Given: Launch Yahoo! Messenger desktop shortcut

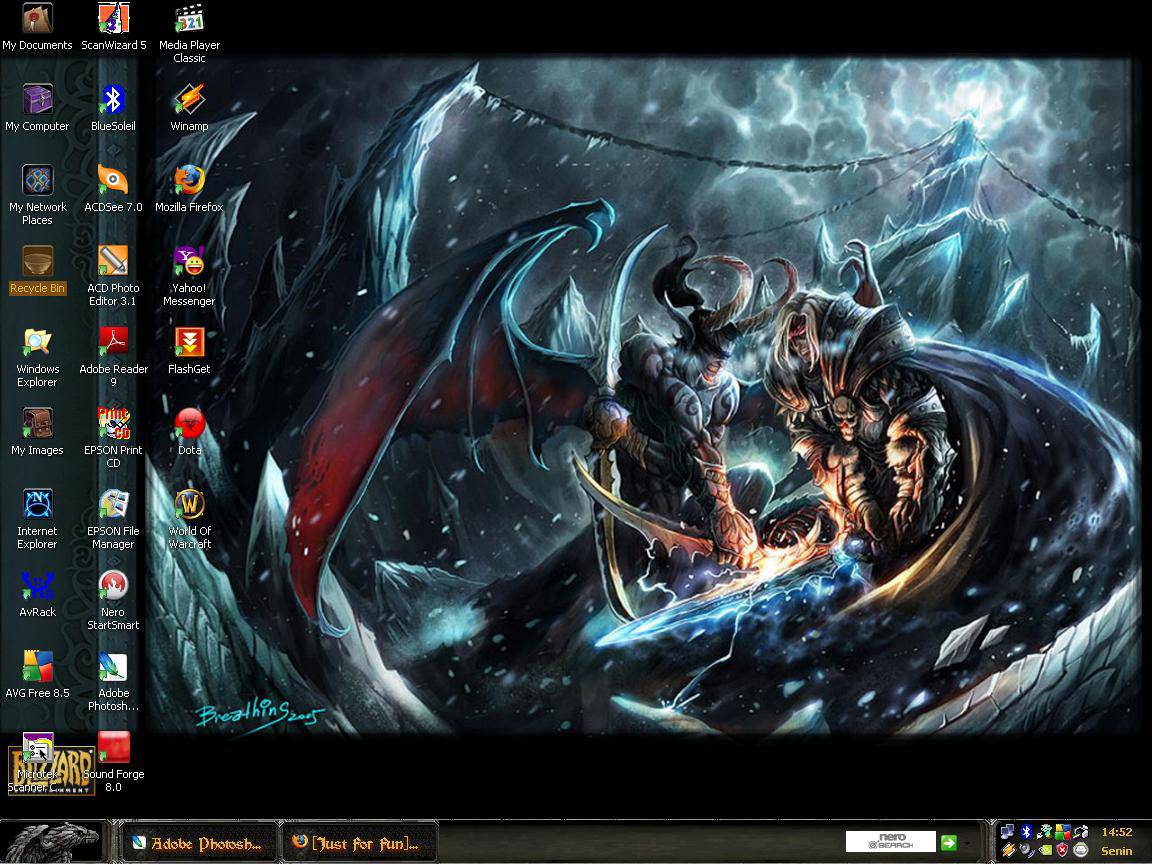Looking at the screenshot, I should [190, 276].
